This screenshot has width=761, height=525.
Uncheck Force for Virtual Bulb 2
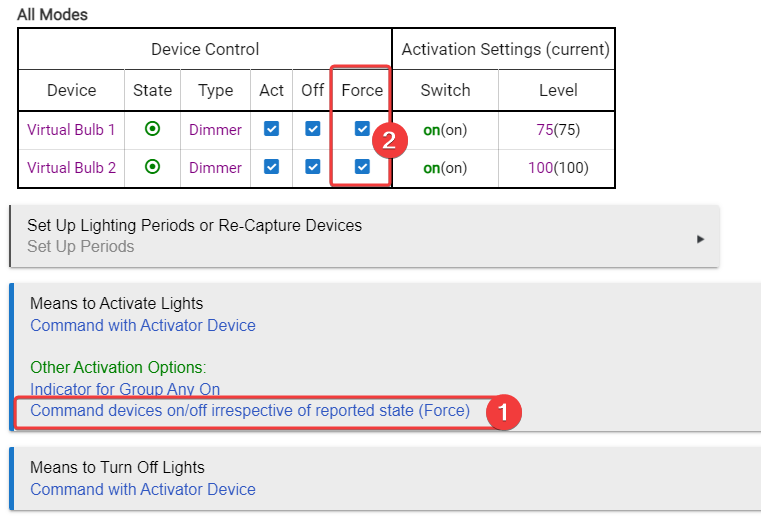click(362, 167)
